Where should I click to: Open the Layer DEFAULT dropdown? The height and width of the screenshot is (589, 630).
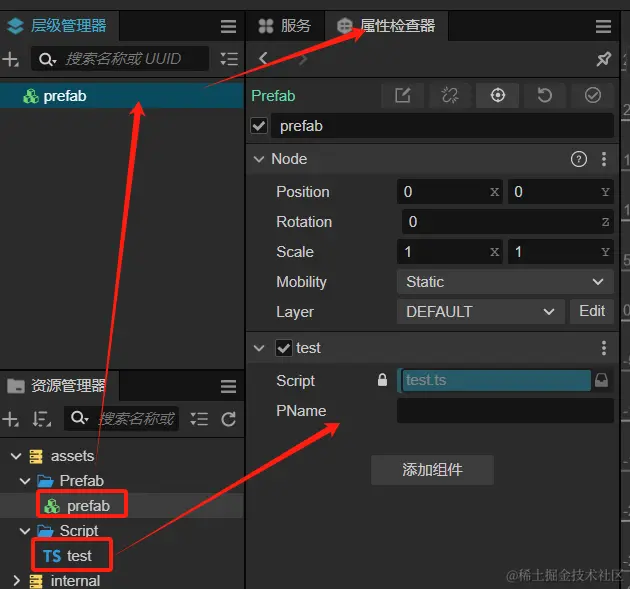point(481,312)
